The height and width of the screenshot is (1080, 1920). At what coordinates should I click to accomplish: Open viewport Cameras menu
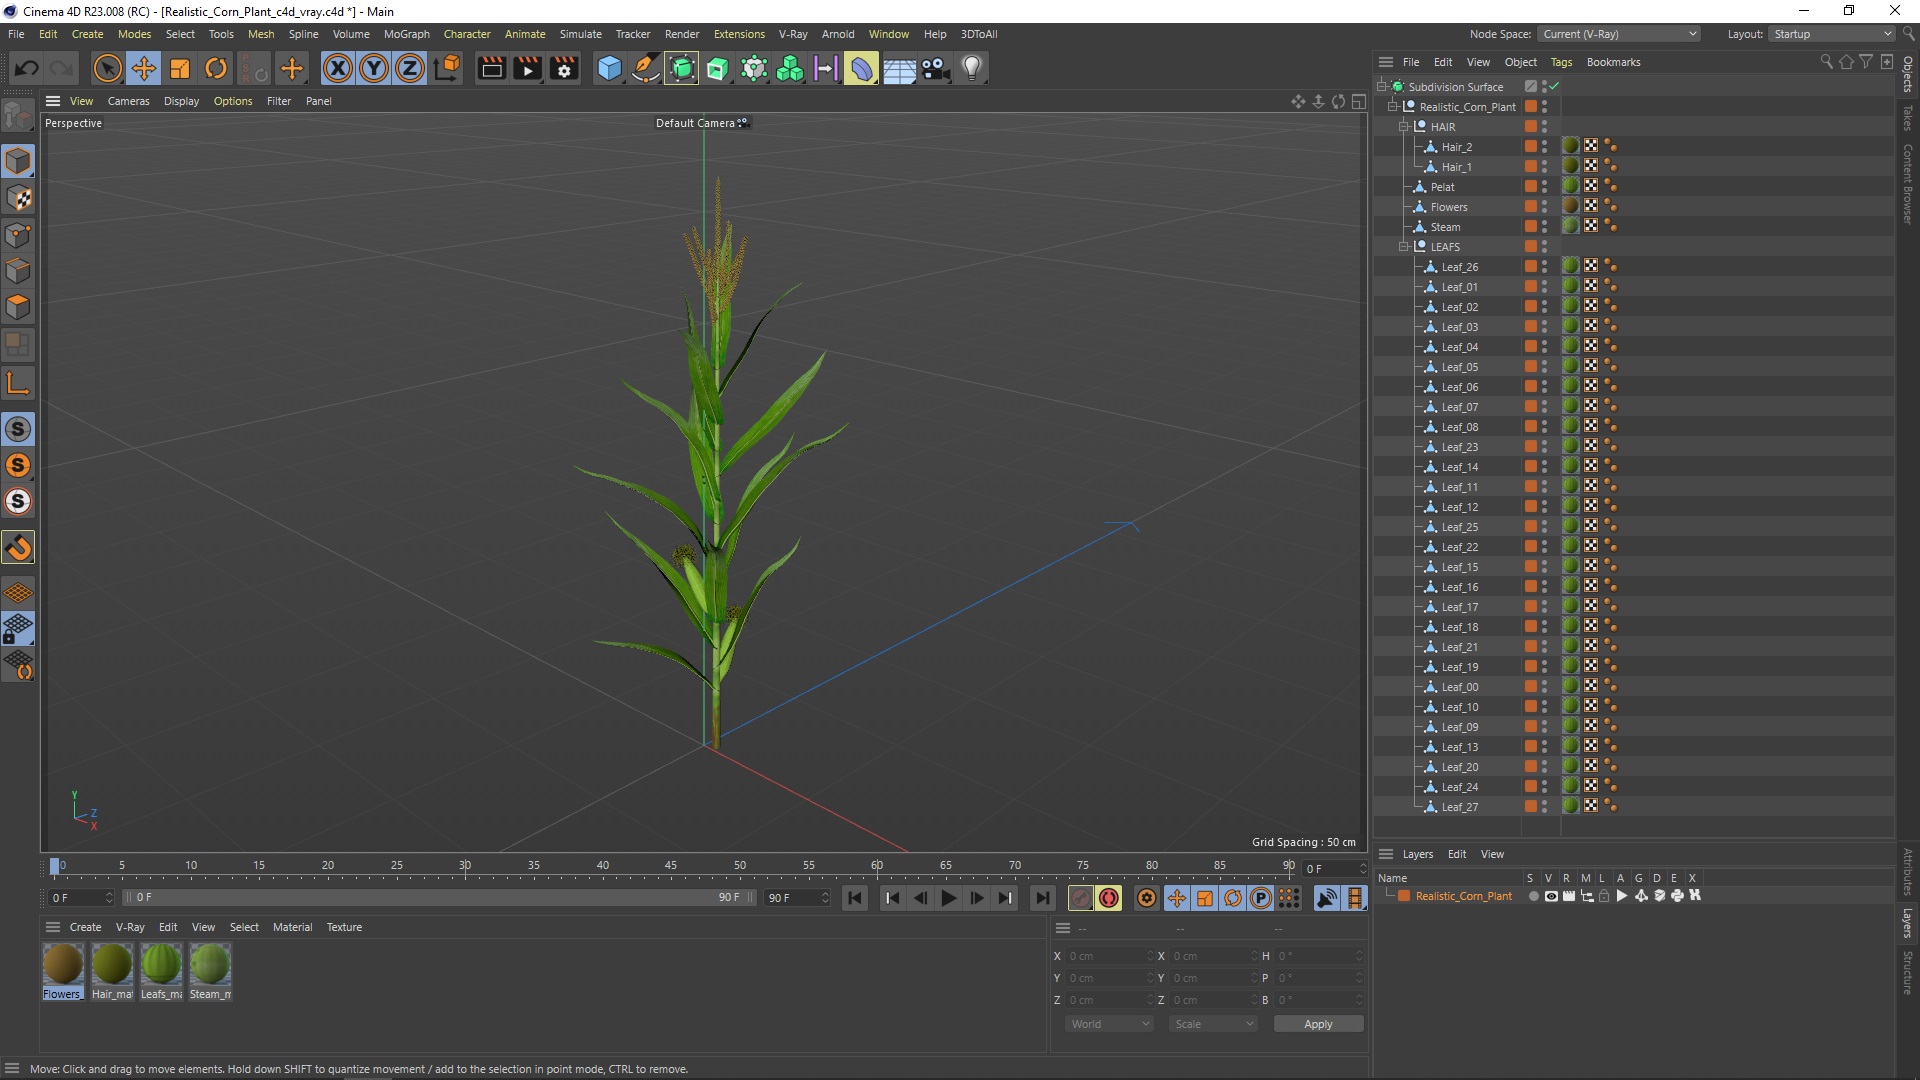128,101
